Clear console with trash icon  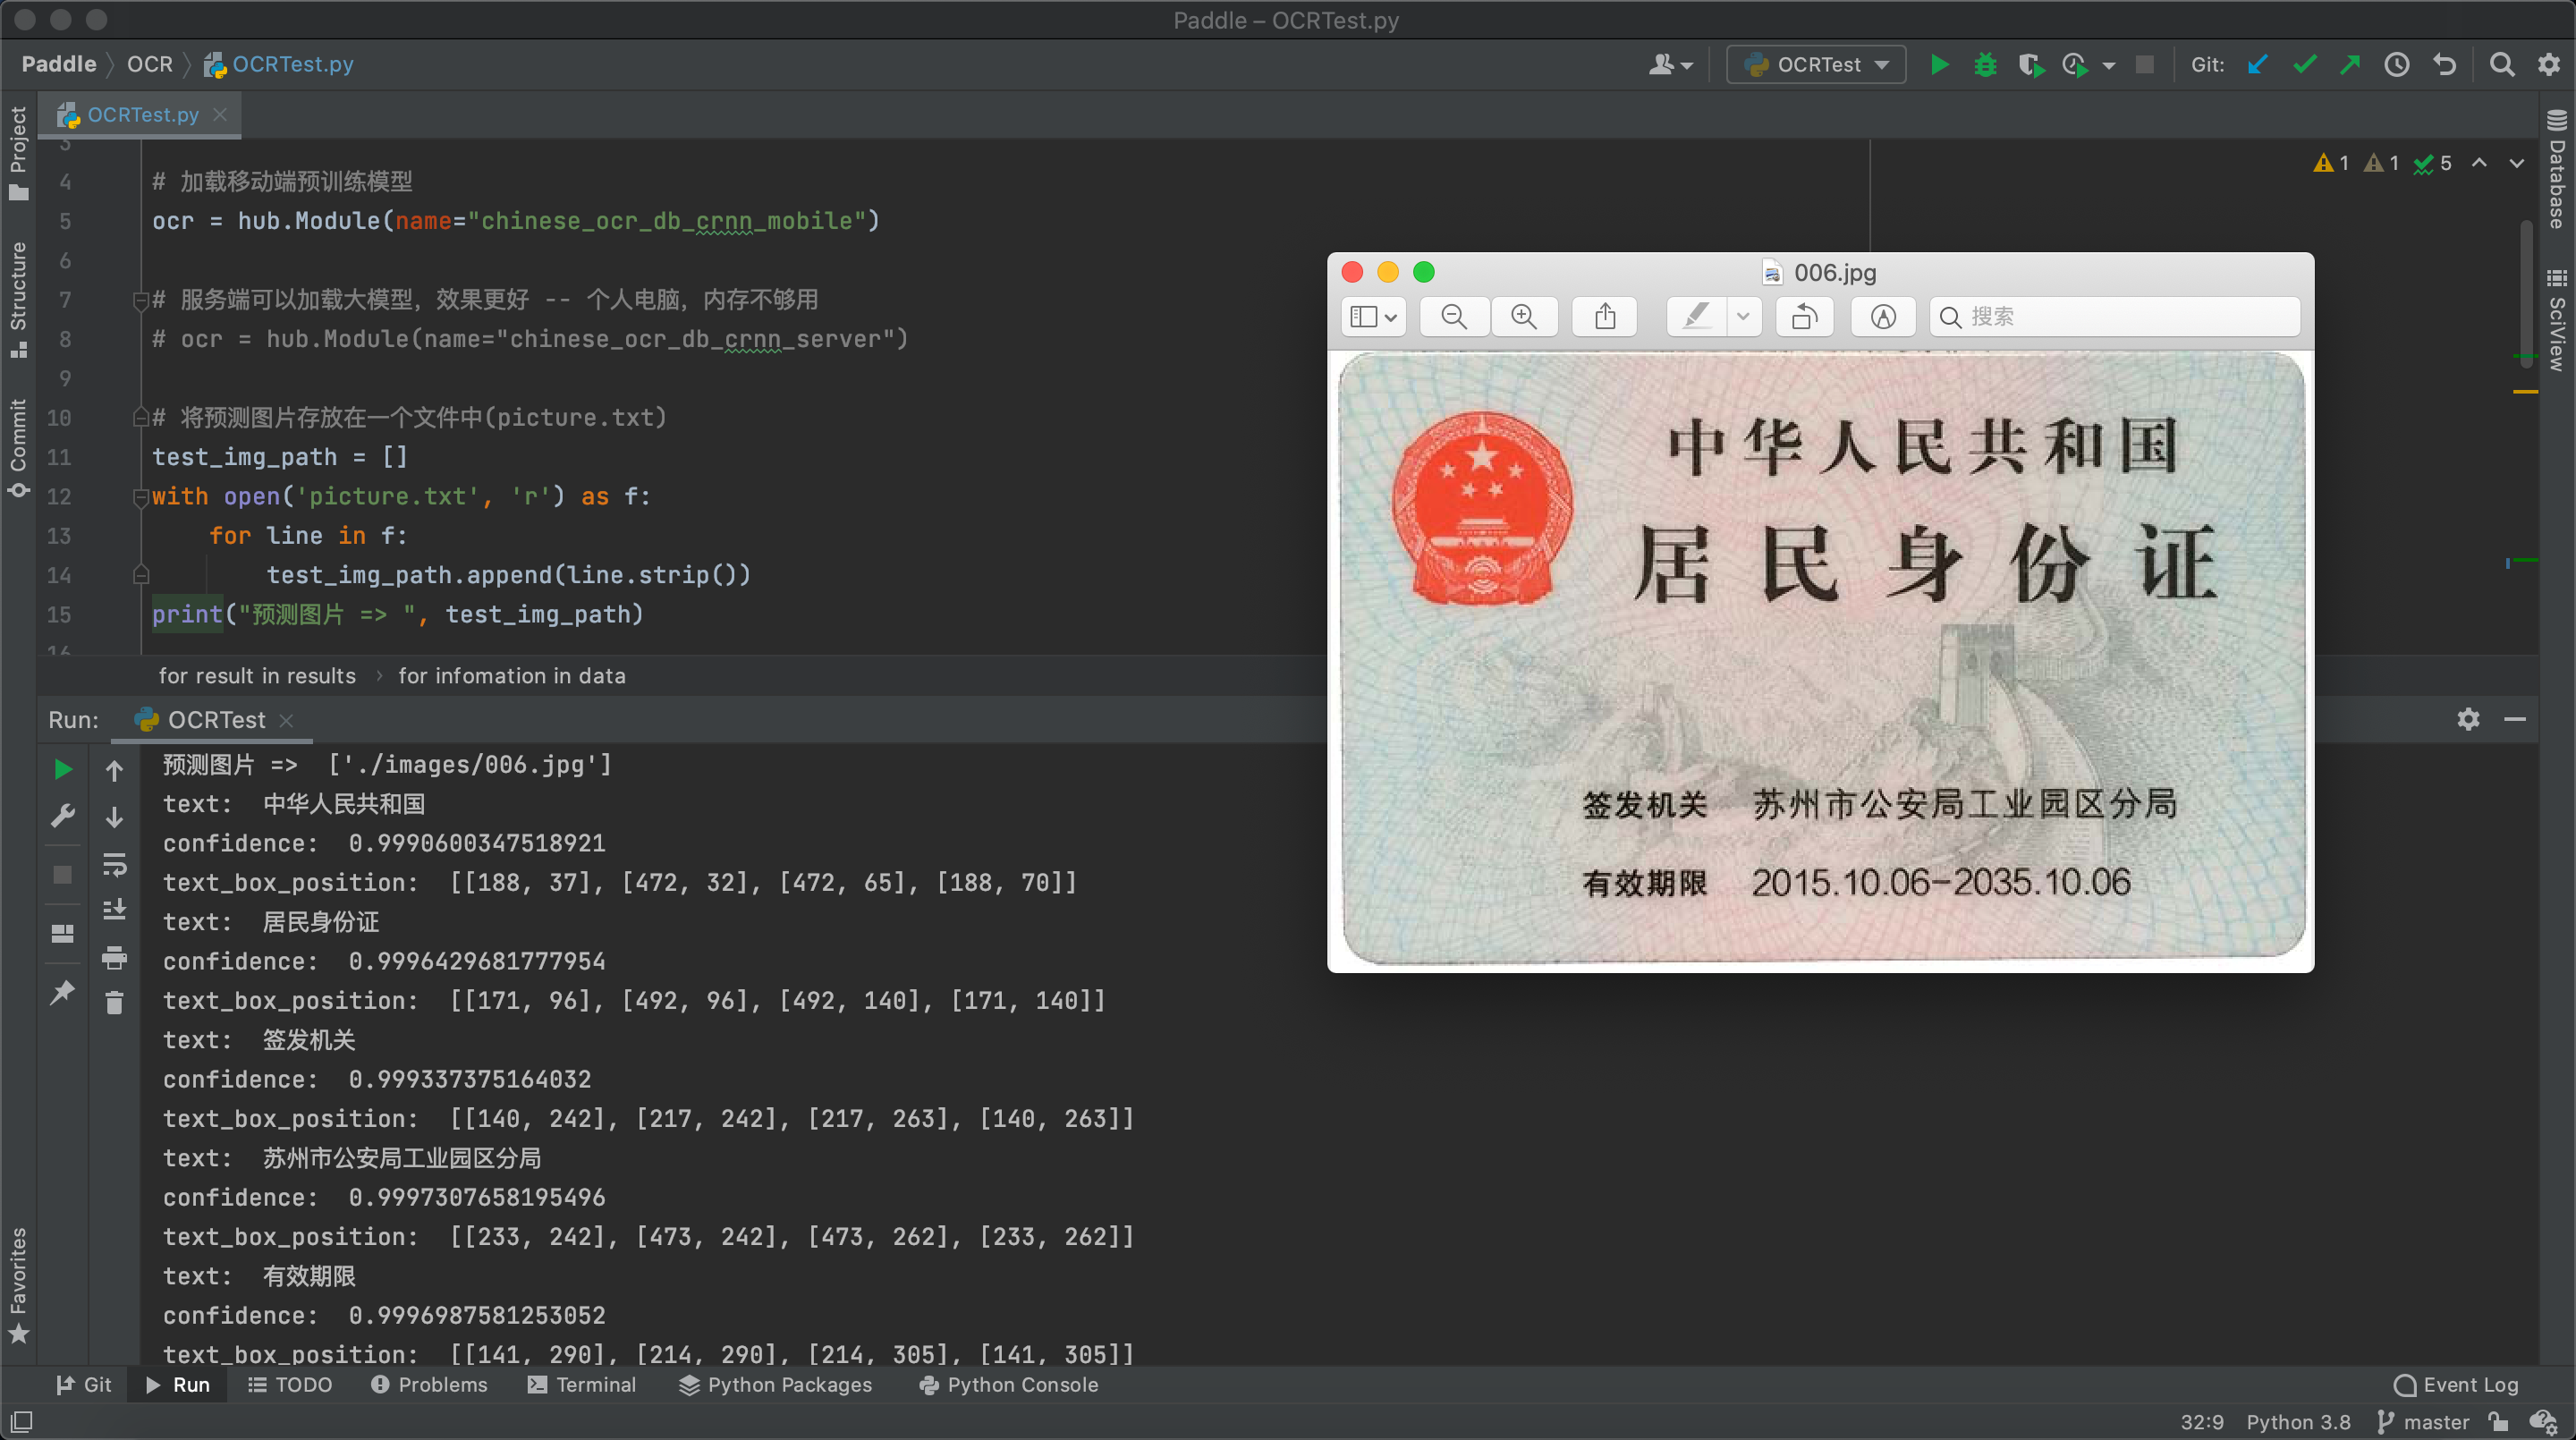(x=114, y=1003)
